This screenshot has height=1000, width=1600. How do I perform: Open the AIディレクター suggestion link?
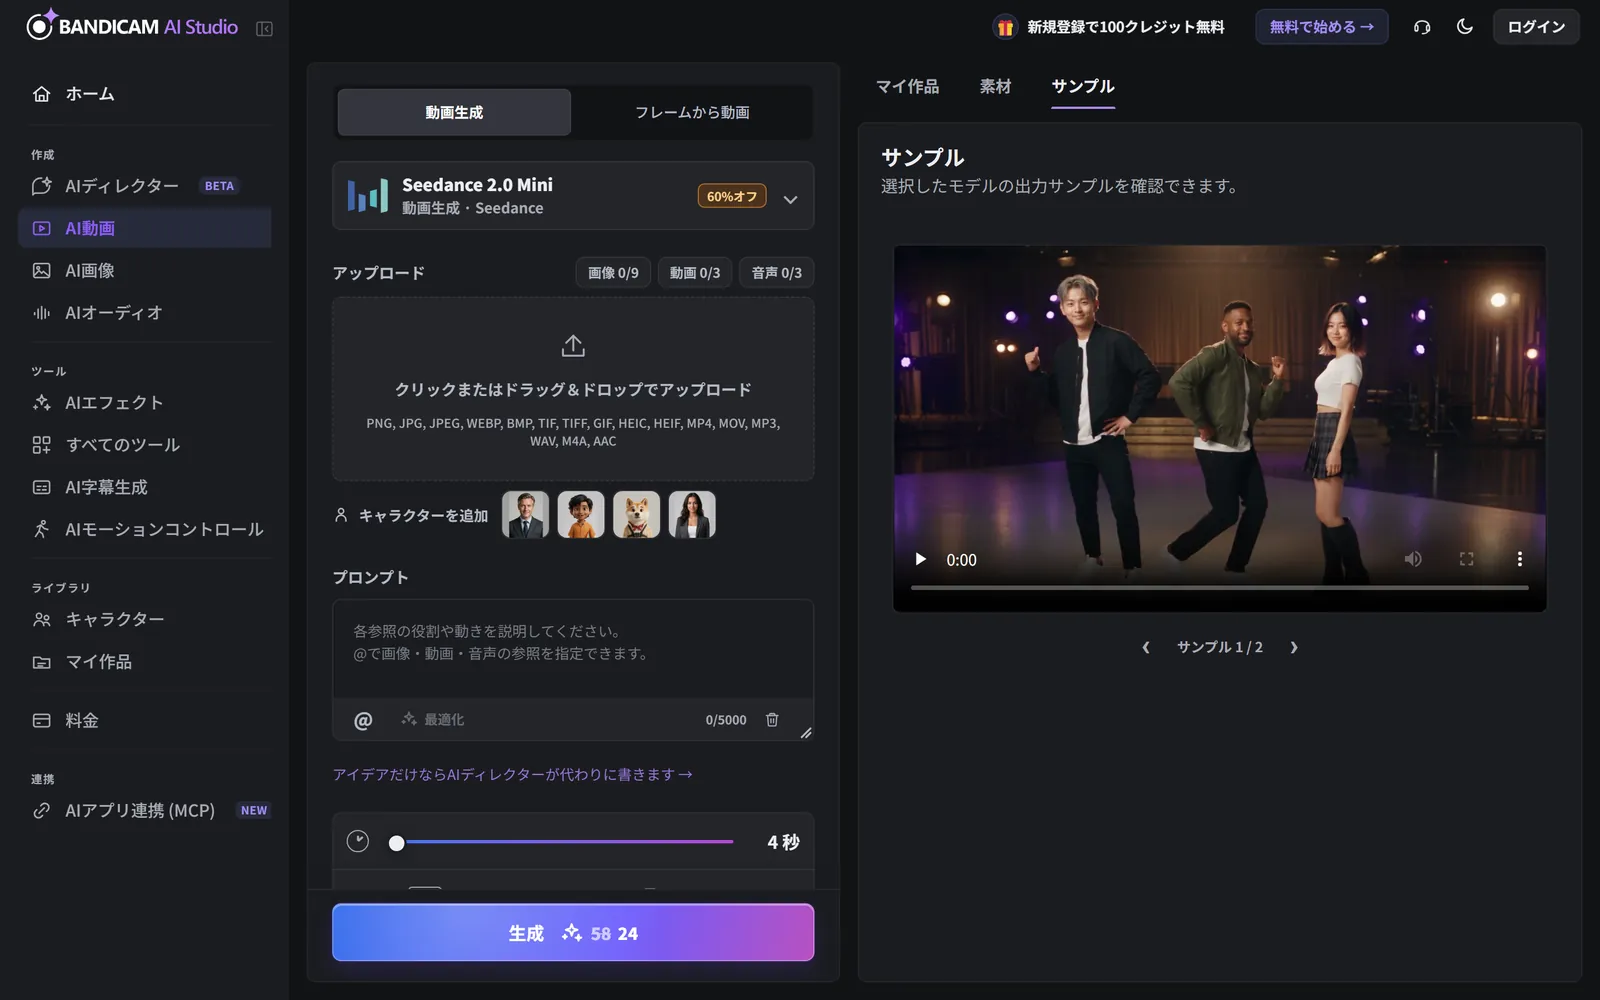(512, 774)
